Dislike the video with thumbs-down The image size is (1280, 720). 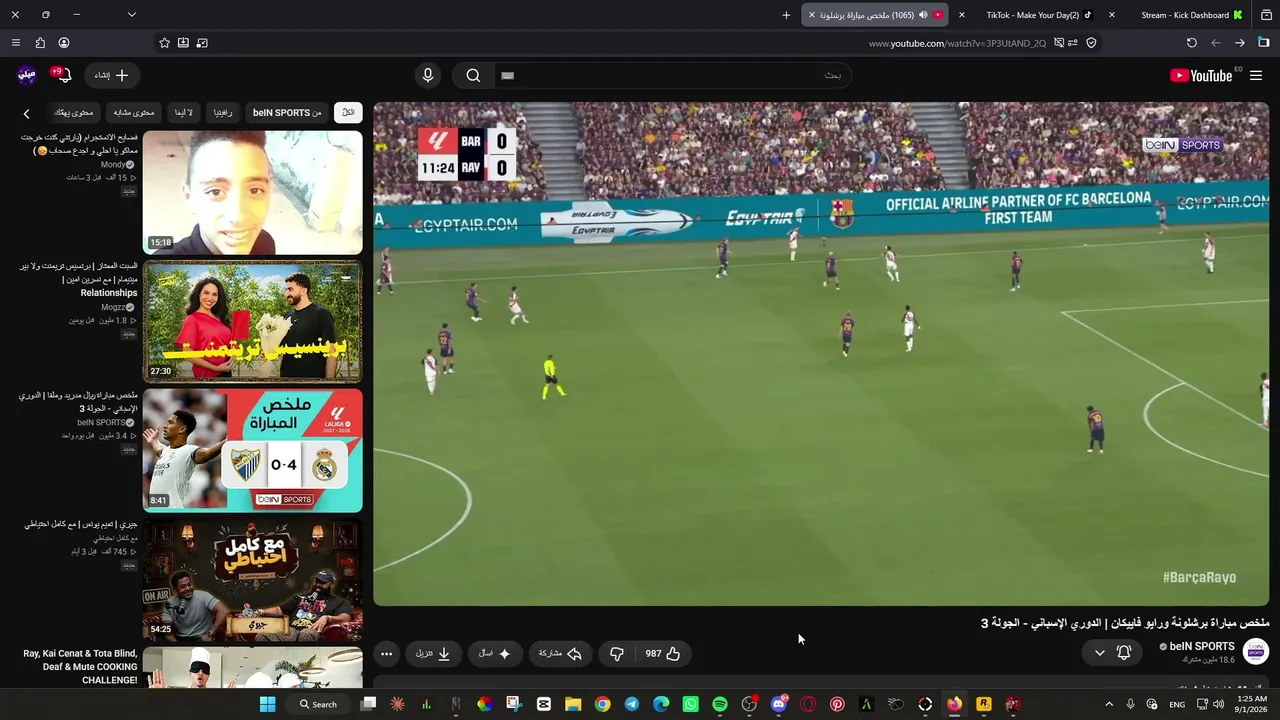pyautogui.click(x=617, y=653)
